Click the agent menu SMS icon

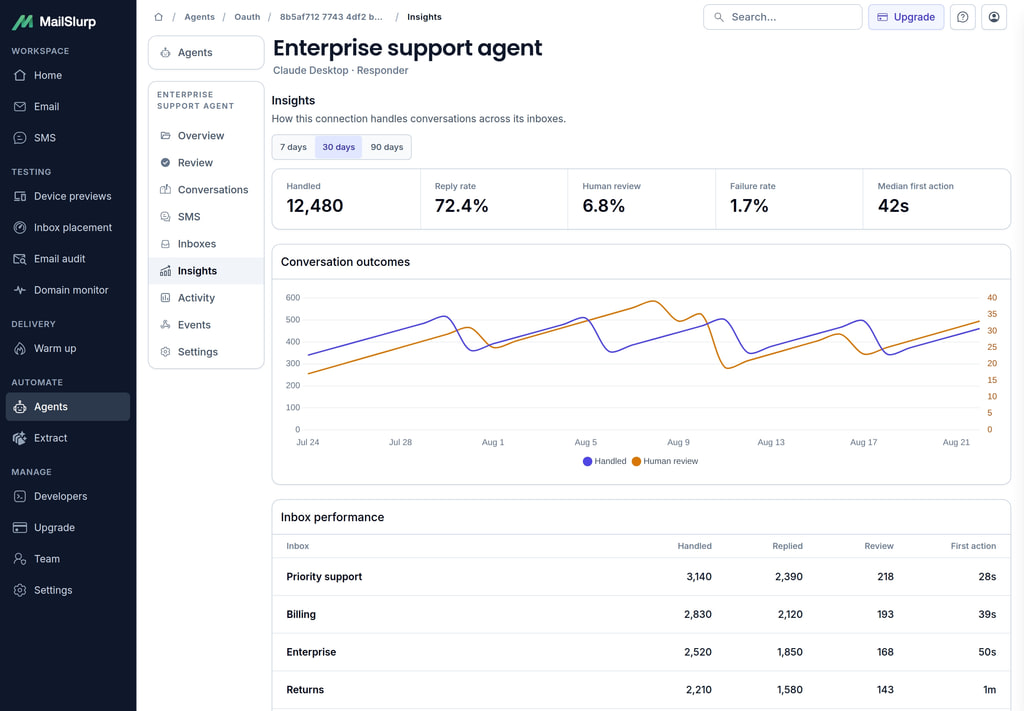[165, 217]
